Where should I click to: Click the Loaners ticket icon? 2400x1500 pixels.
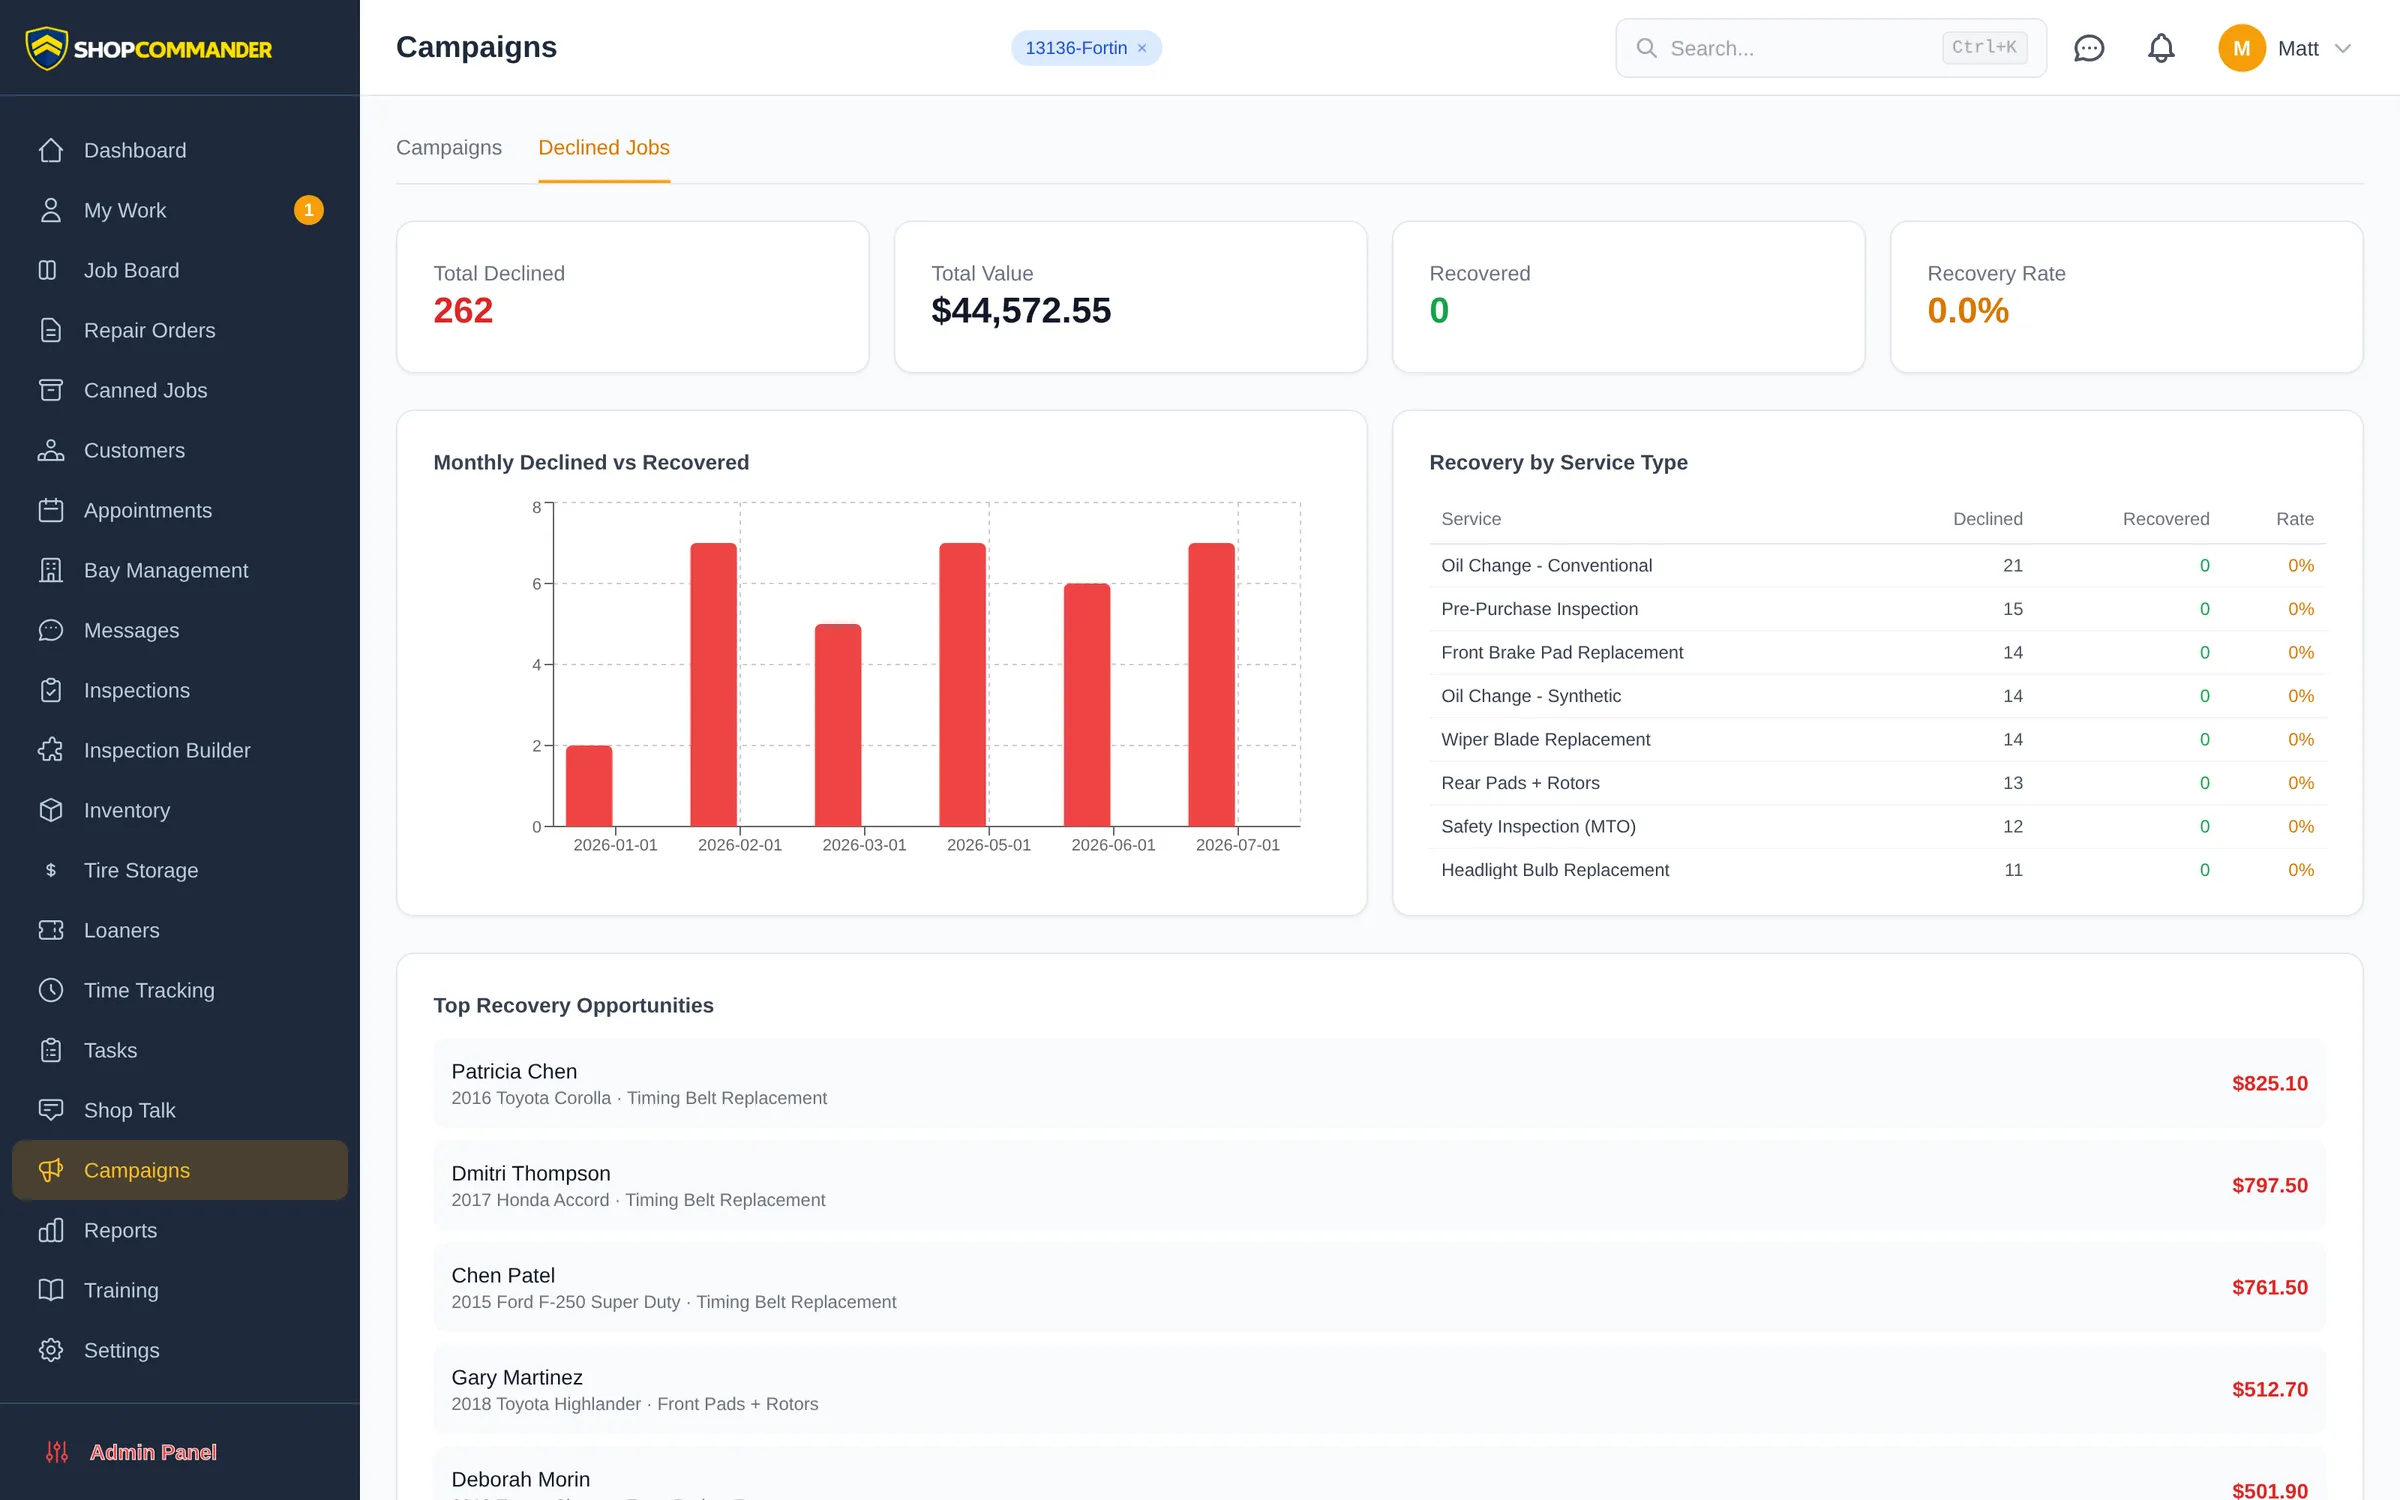click(x=51, y=930)
